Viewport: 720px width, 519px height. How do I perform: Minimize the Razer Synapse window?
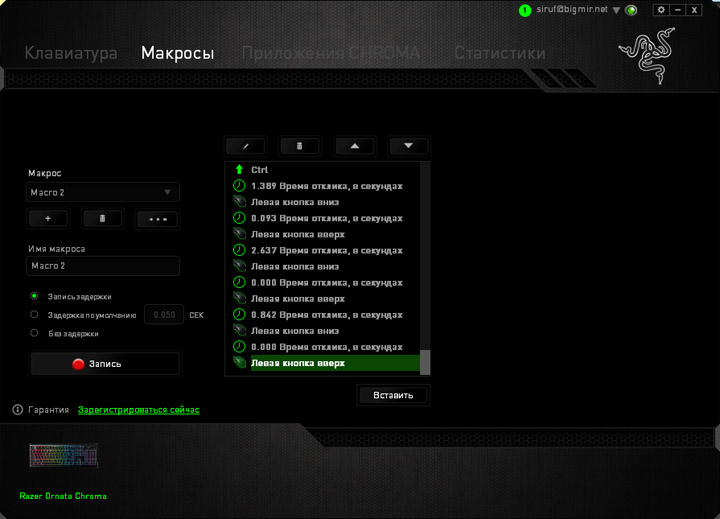[678, 10]
